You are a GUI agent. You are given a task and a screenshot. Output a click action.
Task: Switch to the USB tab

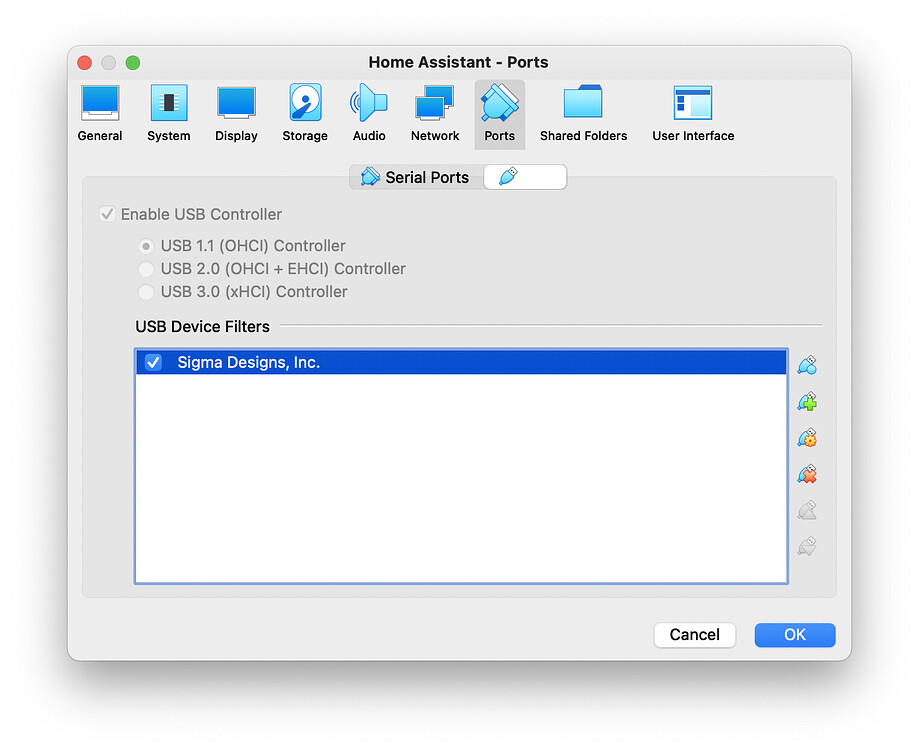point(524,176)
